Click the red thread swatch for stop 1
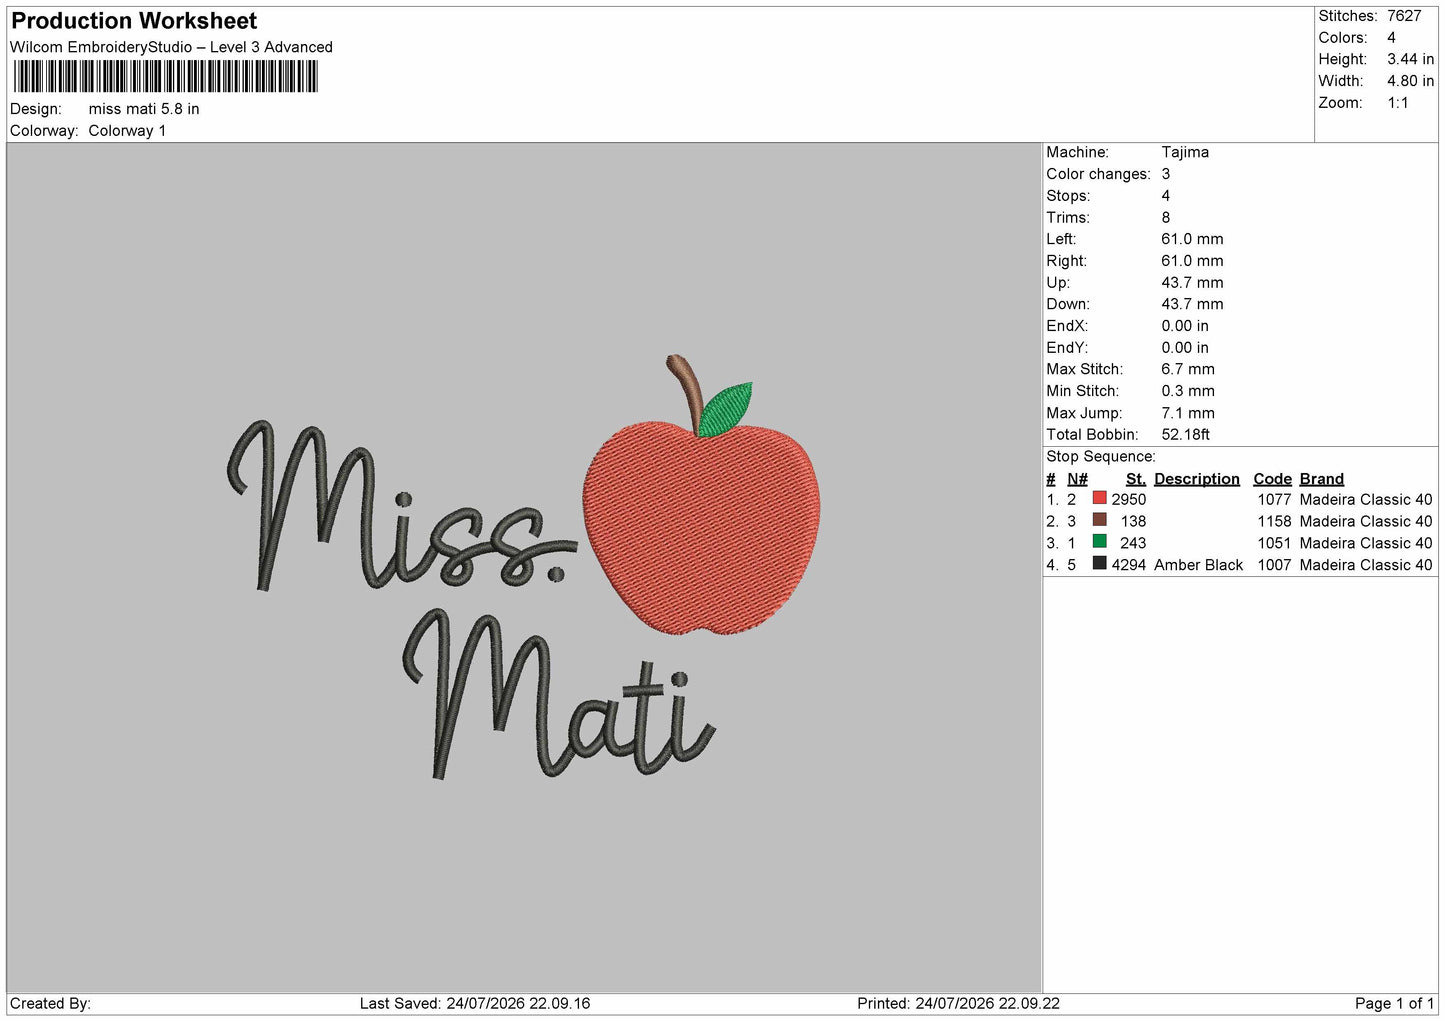1445x1021 pixels. [1099, 498]
